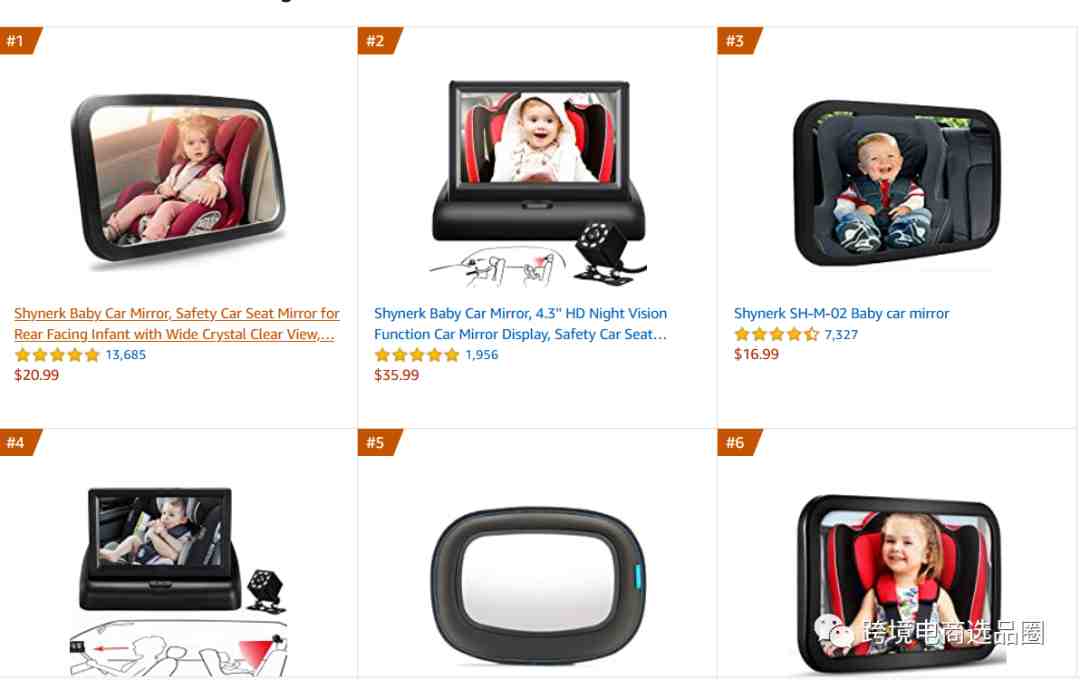View the 7,327 reviews count

pos(841,334)
